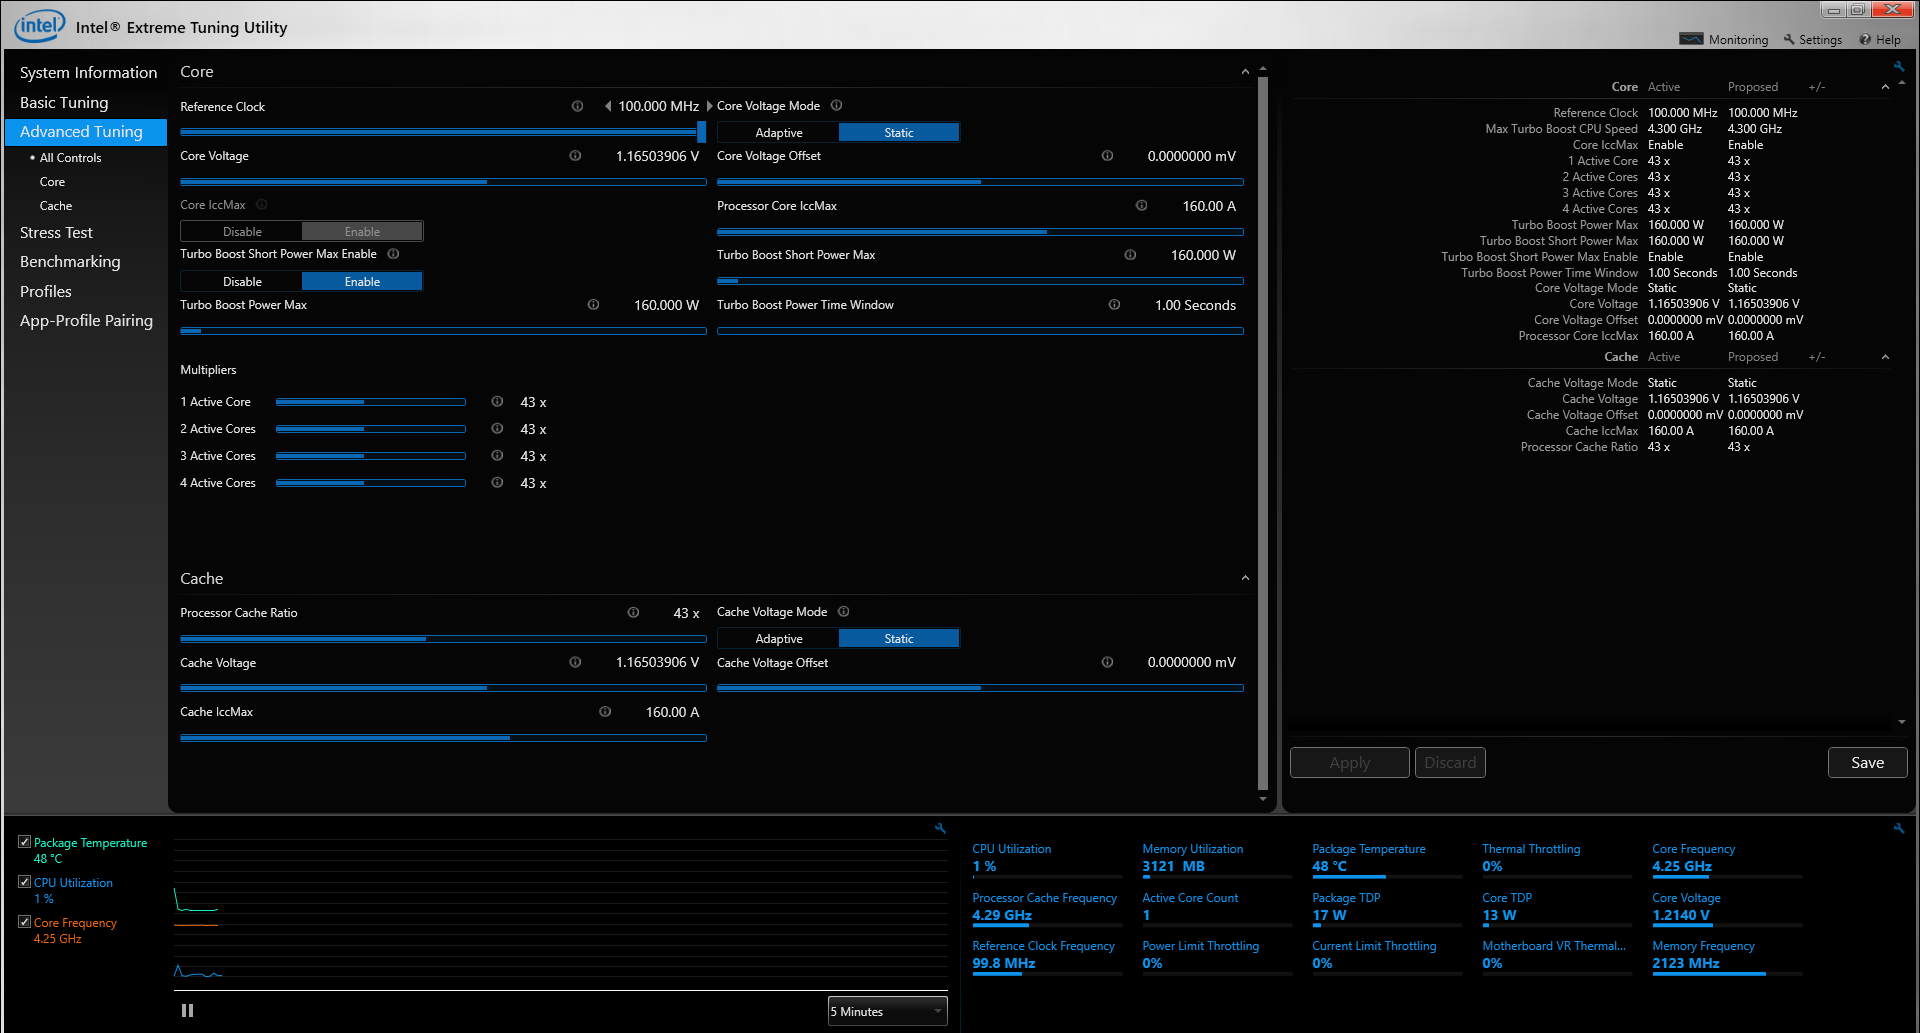Click info icon for 3 Active Cores multiplier

click(x=497, y=456)
